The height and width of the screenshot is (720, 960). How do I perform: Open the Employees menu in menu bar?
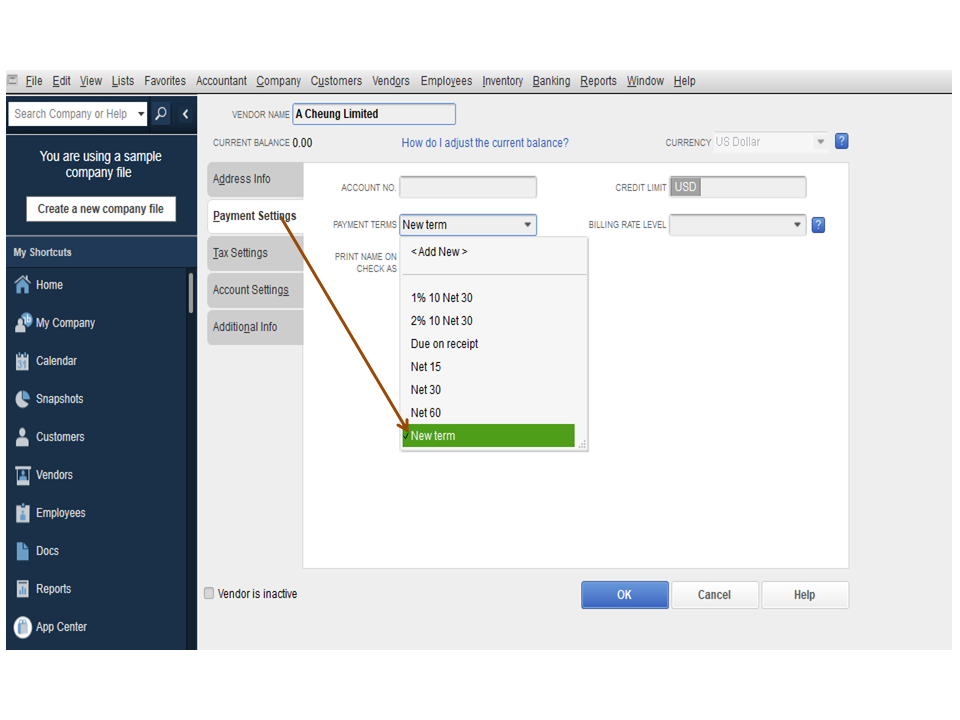[446, 81]
